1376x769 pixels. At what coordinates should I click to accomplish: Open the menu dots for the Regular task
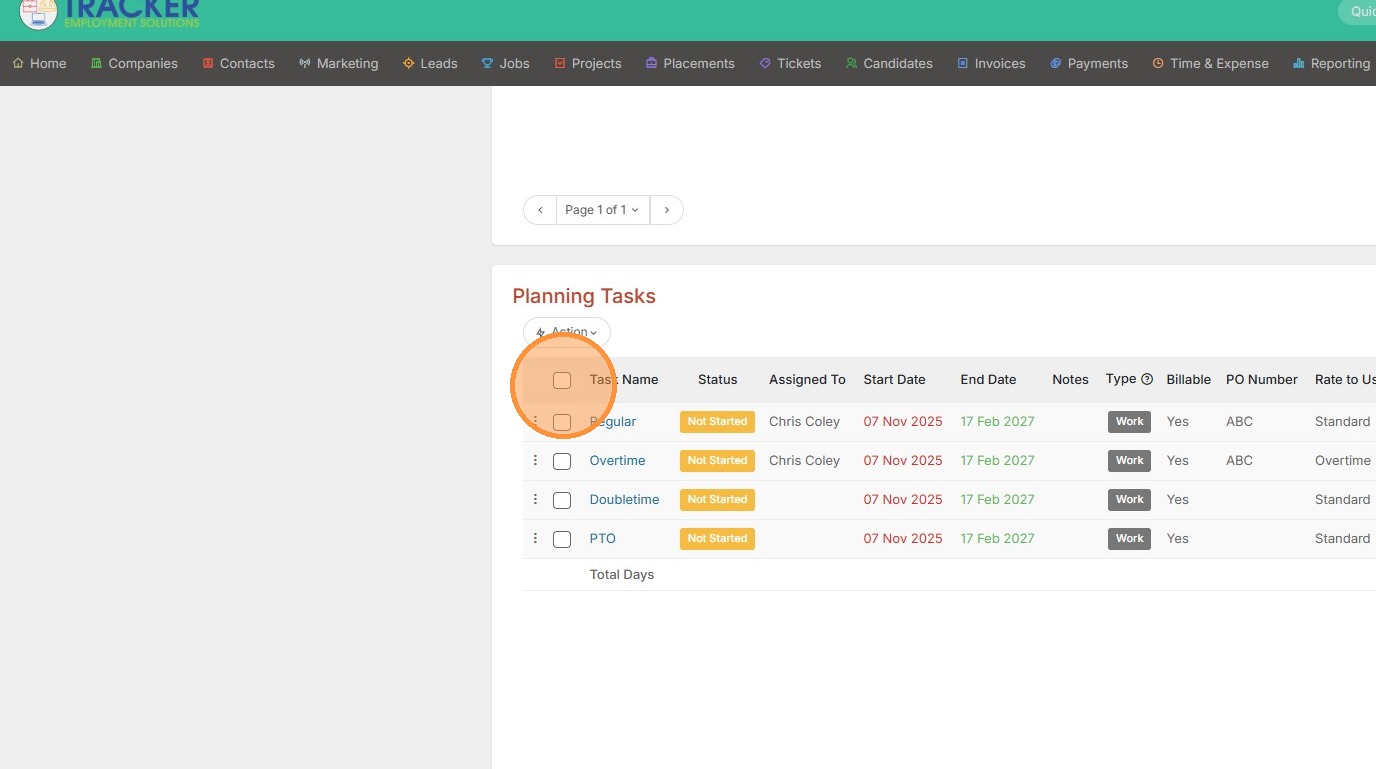[535, 421]
